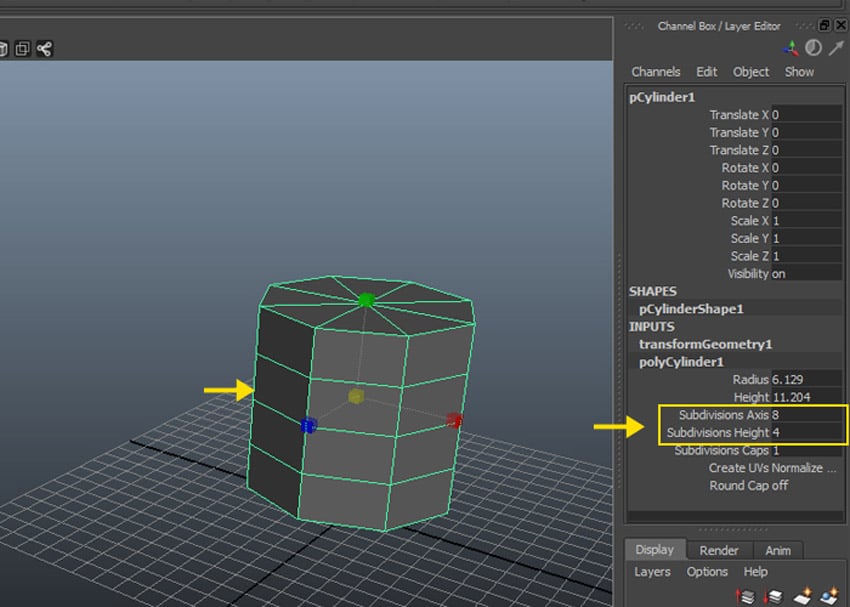Screen dimensions: 850x607
Task: Click the colored XYZ axis manipulator icon
Action: 792,48
